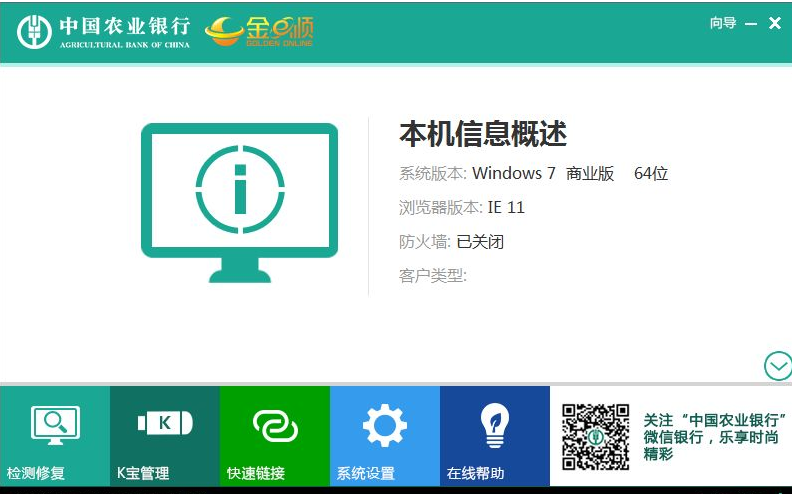Minimize the window using the dash button
The width and height of the screenshot is (792, 494).
tap(751, 24)
